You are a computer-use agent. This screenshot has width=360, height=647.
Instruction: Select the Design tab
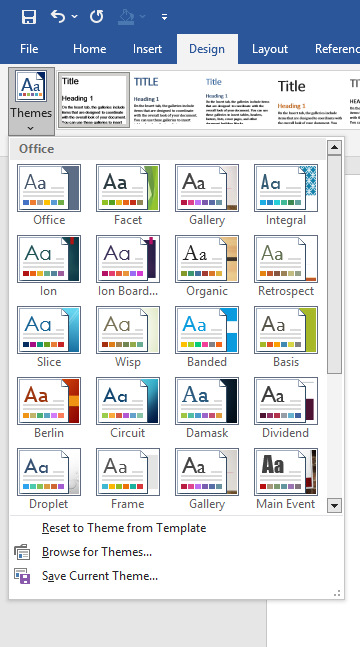coord(207,49)
